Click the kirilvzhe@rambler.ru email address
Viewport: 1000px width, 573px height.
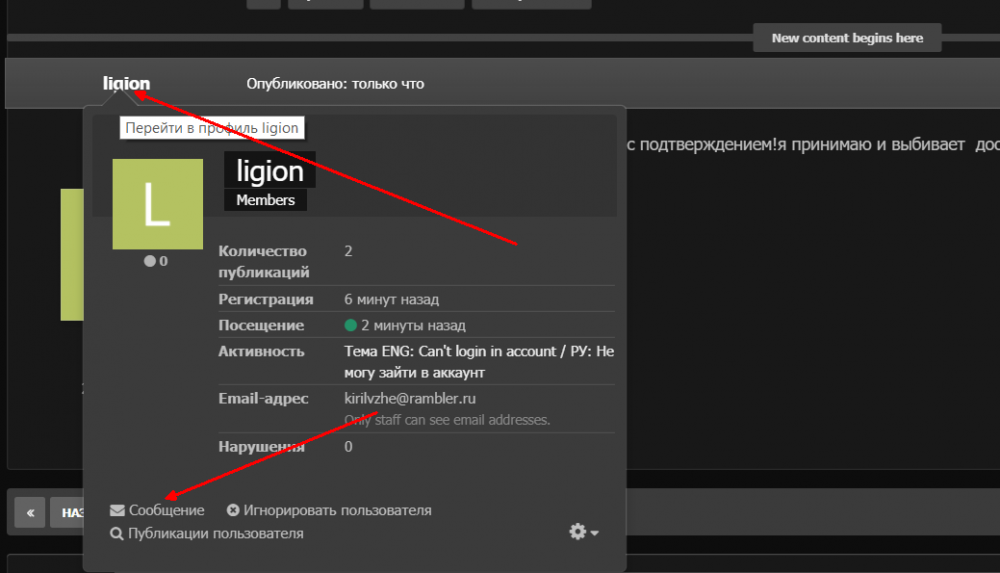(411, 398)
